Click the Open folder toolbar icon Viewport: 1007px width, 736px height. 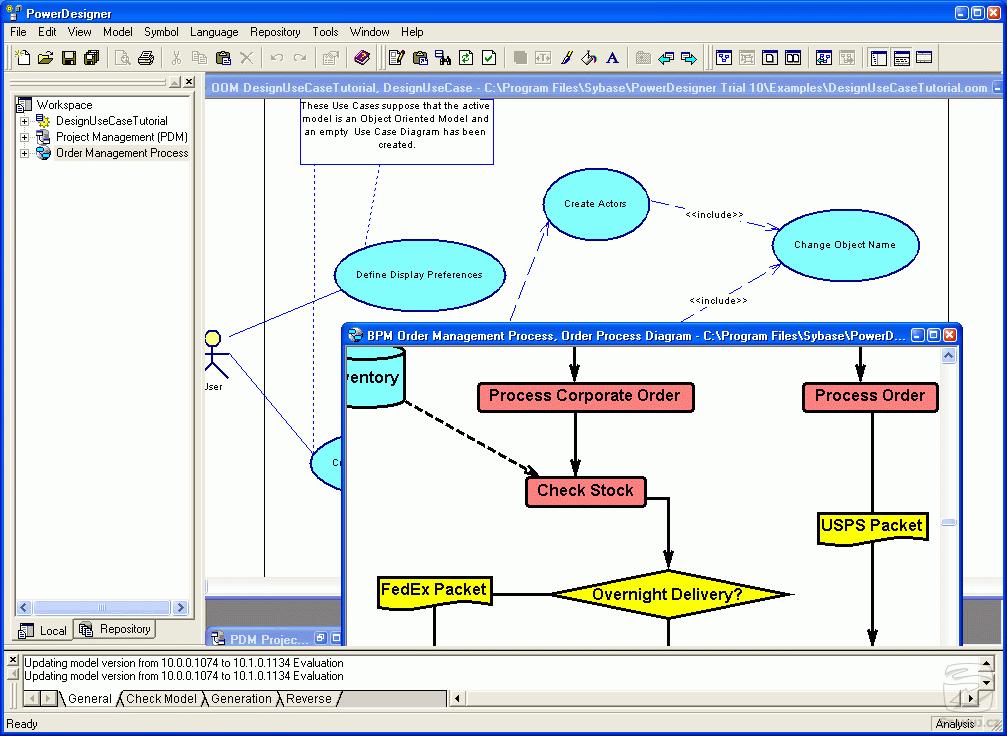click(46, 58)
